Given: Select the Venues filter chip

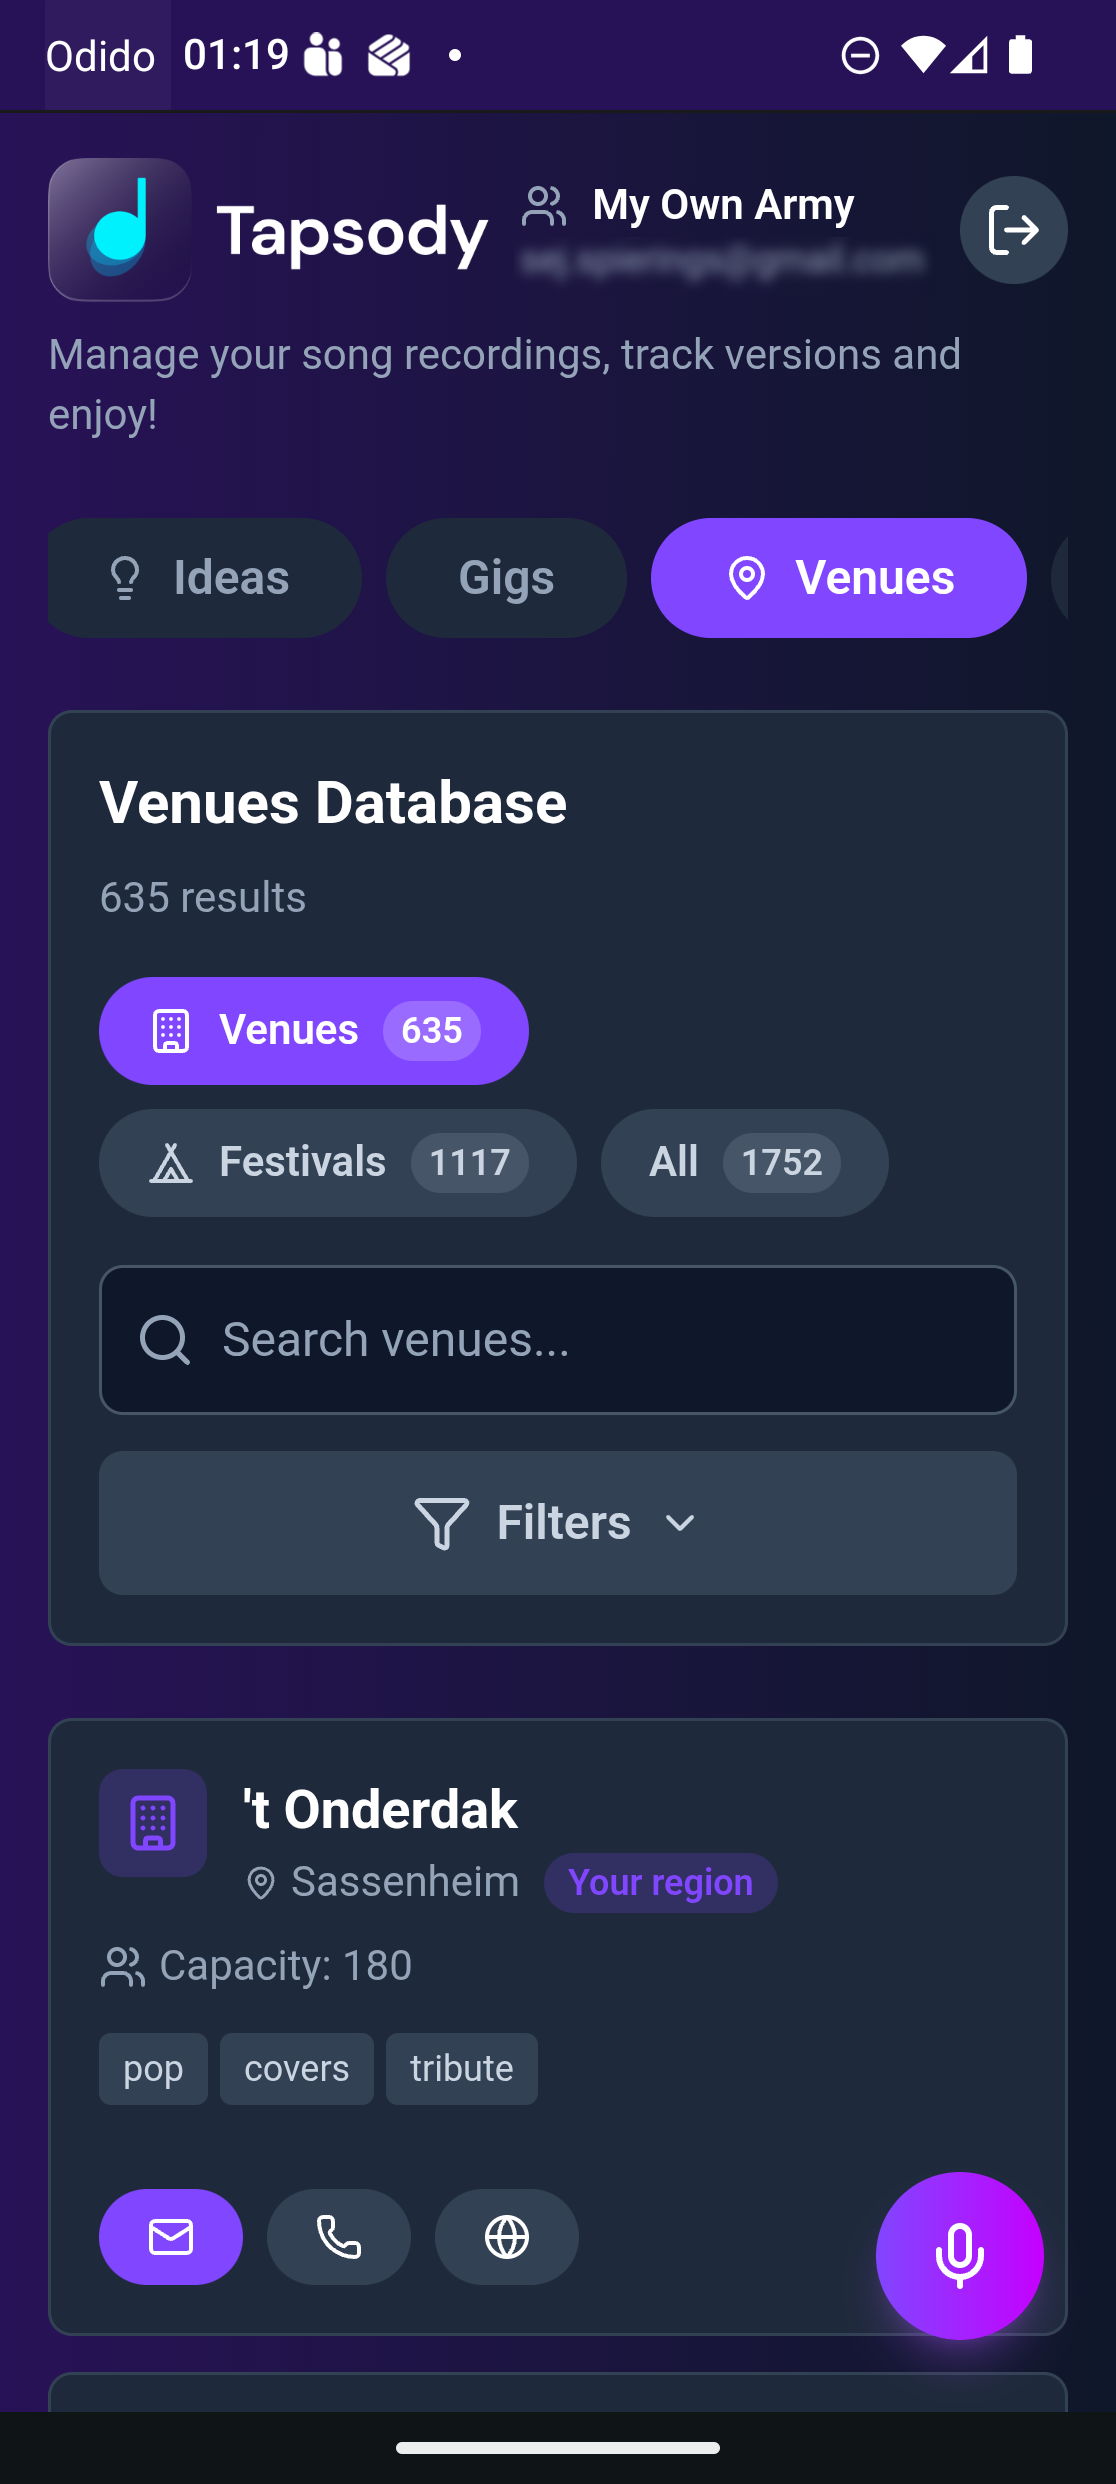Looking at the screenshot, I should click(313, 1031).
